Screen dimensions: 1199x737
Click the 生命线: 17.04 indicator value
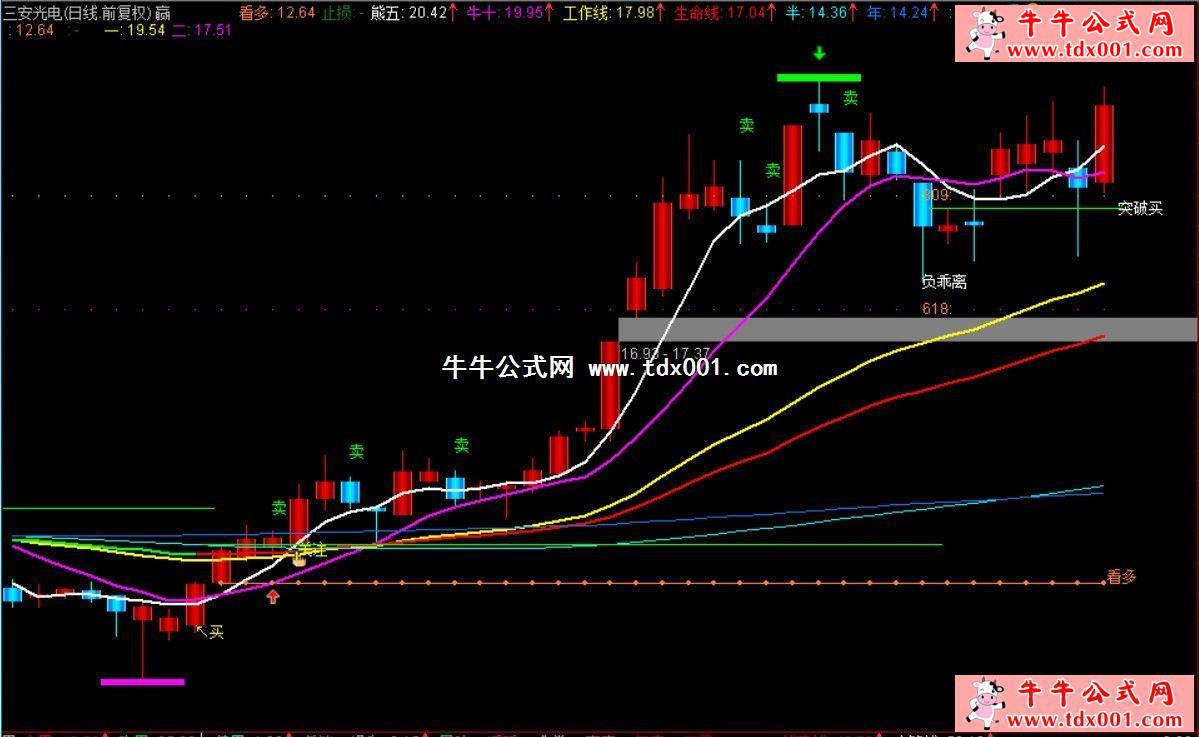tap(720, 13)
